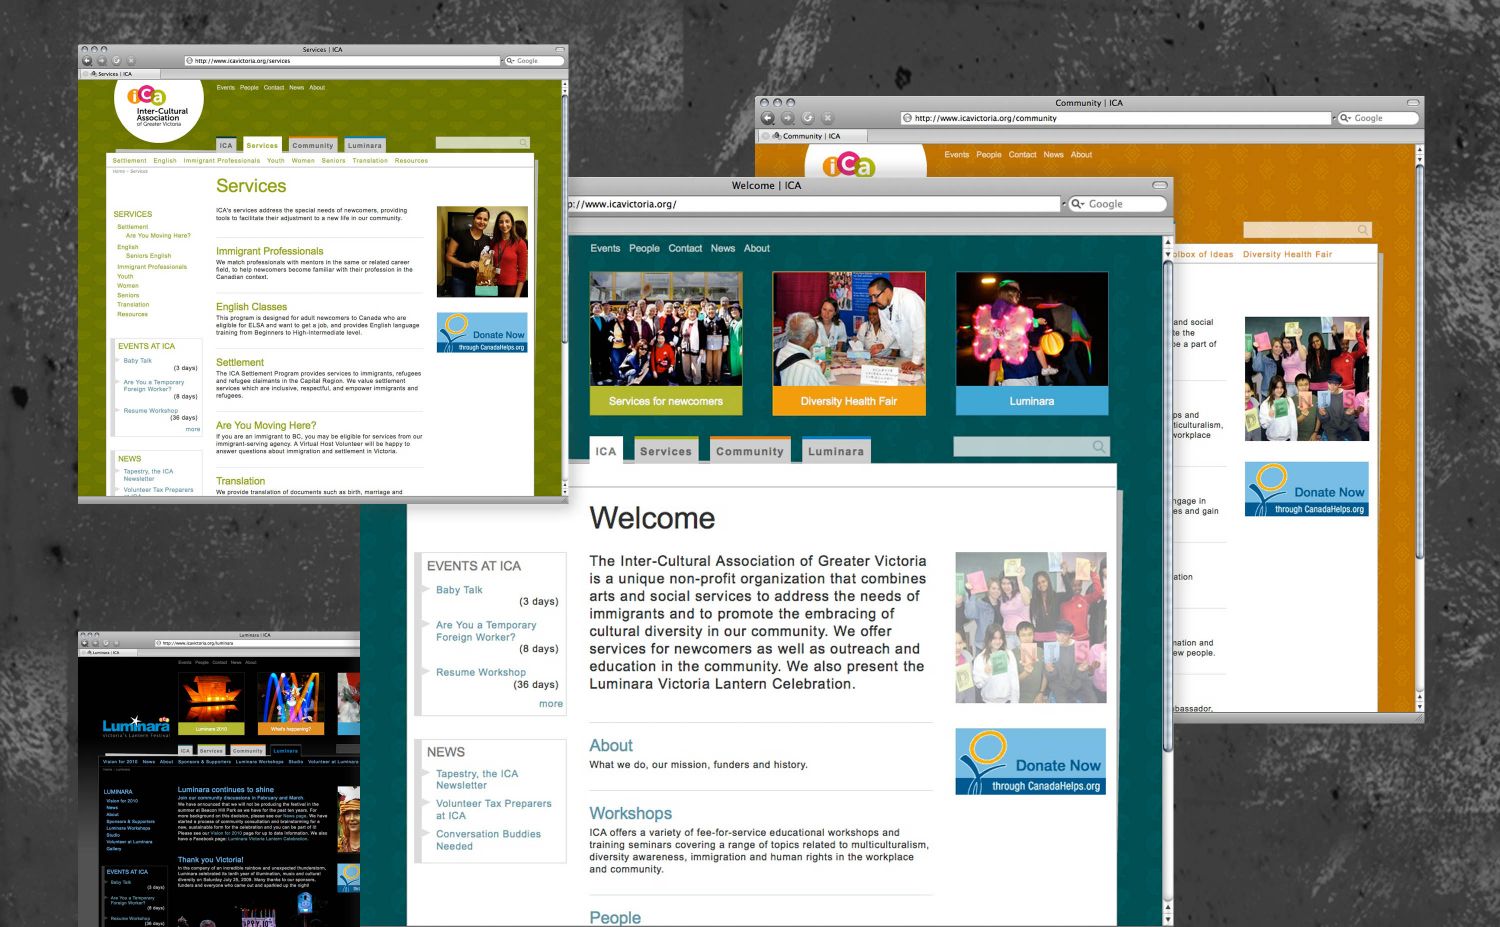This screenshot has width=1500, height=927.
Task: Switch to Community tab on Welcome page
Action: tap(749, 451)
